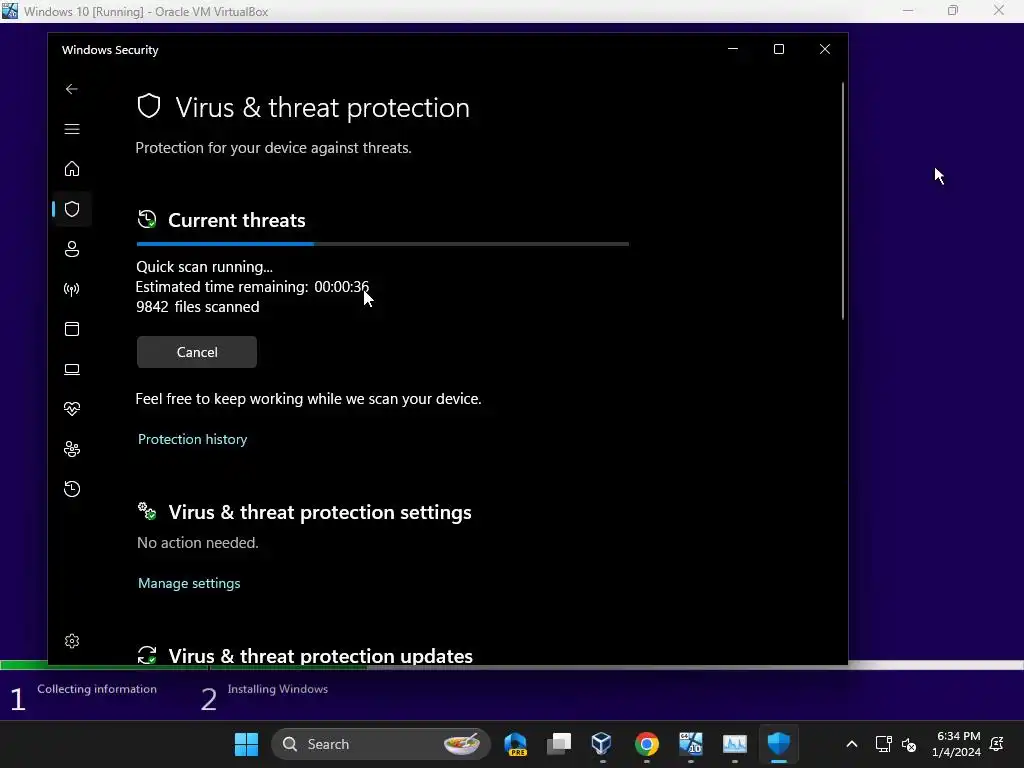Click the Windows Security vertical scrollbar

tap(842, 201)
